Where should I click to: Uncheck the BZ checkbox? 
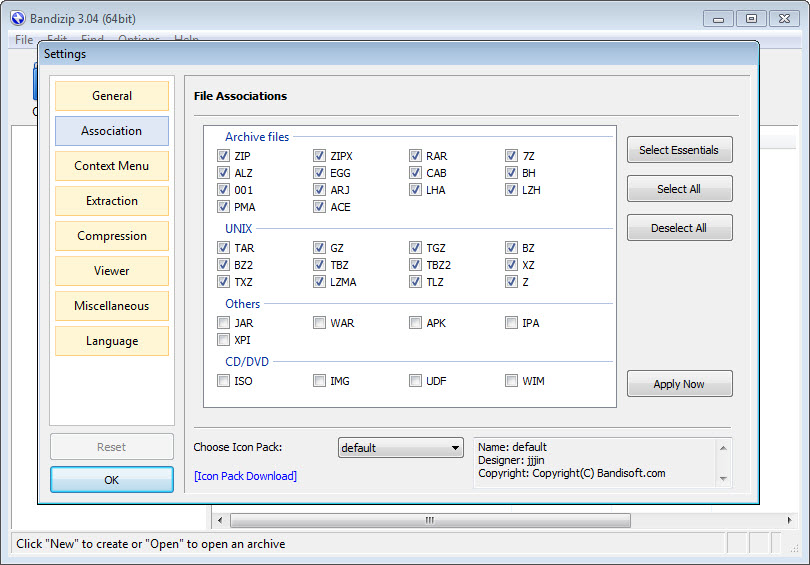(511, 247)
